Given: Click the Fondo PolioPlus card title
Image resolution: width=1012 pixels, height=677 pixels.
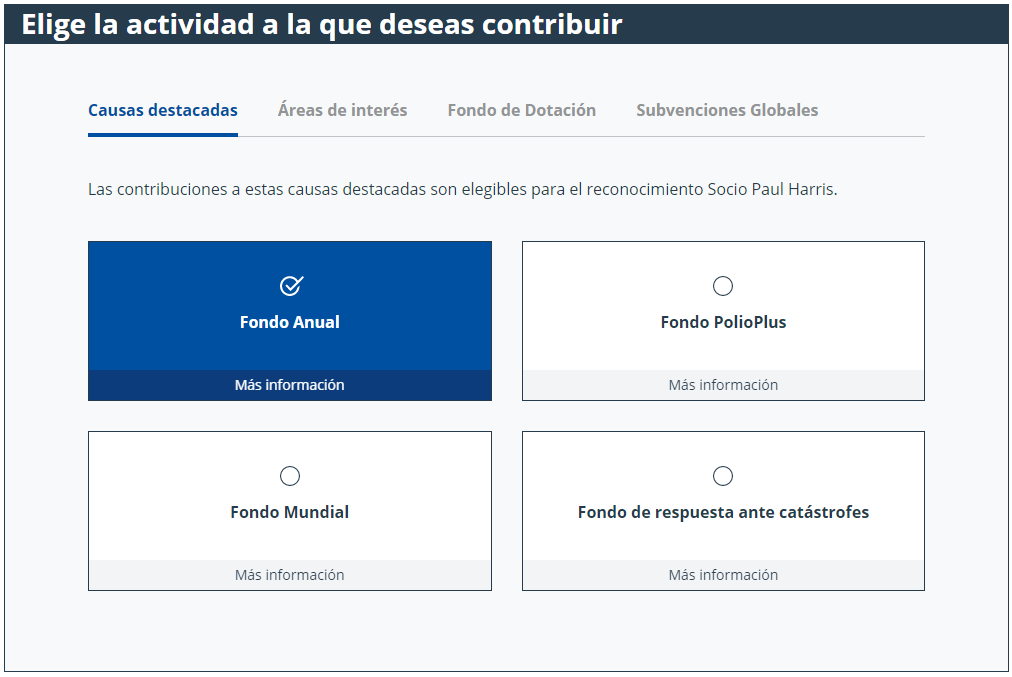Looking at the screenshot, I should pyautogui.click(x=723, y=322).
